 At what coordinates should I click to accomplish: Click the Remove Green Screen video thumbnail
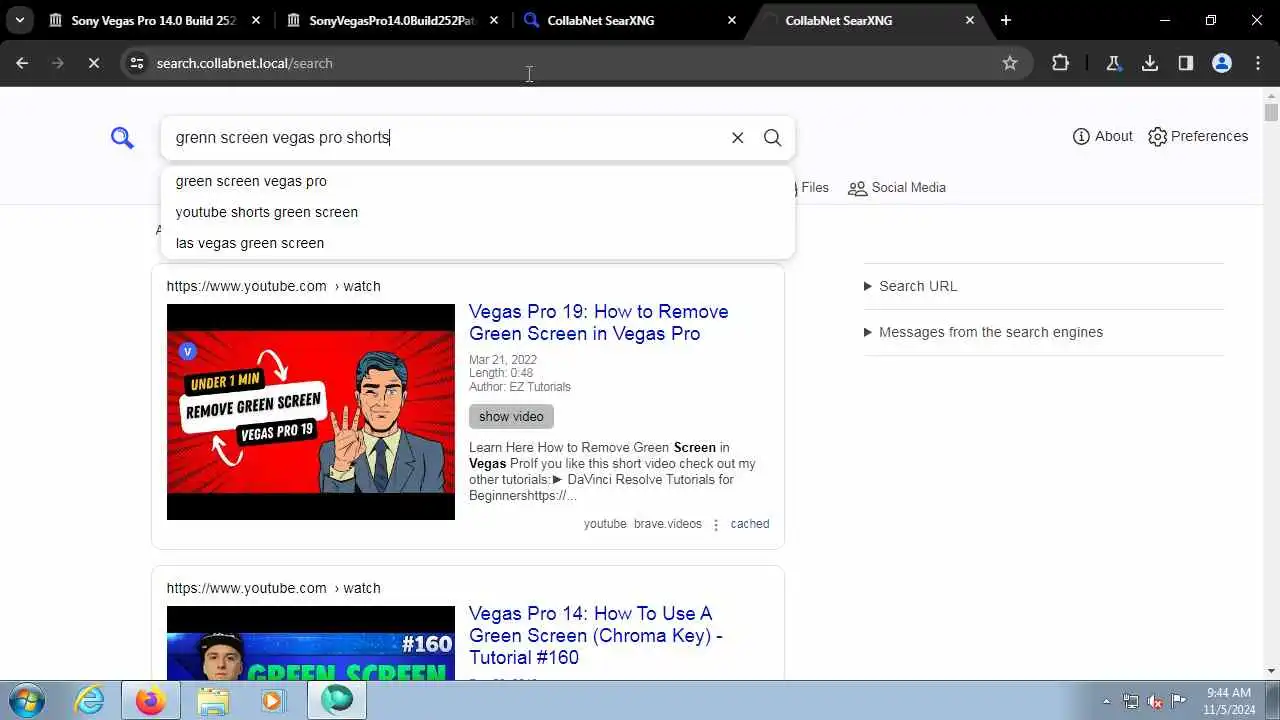tap(311, 412)
